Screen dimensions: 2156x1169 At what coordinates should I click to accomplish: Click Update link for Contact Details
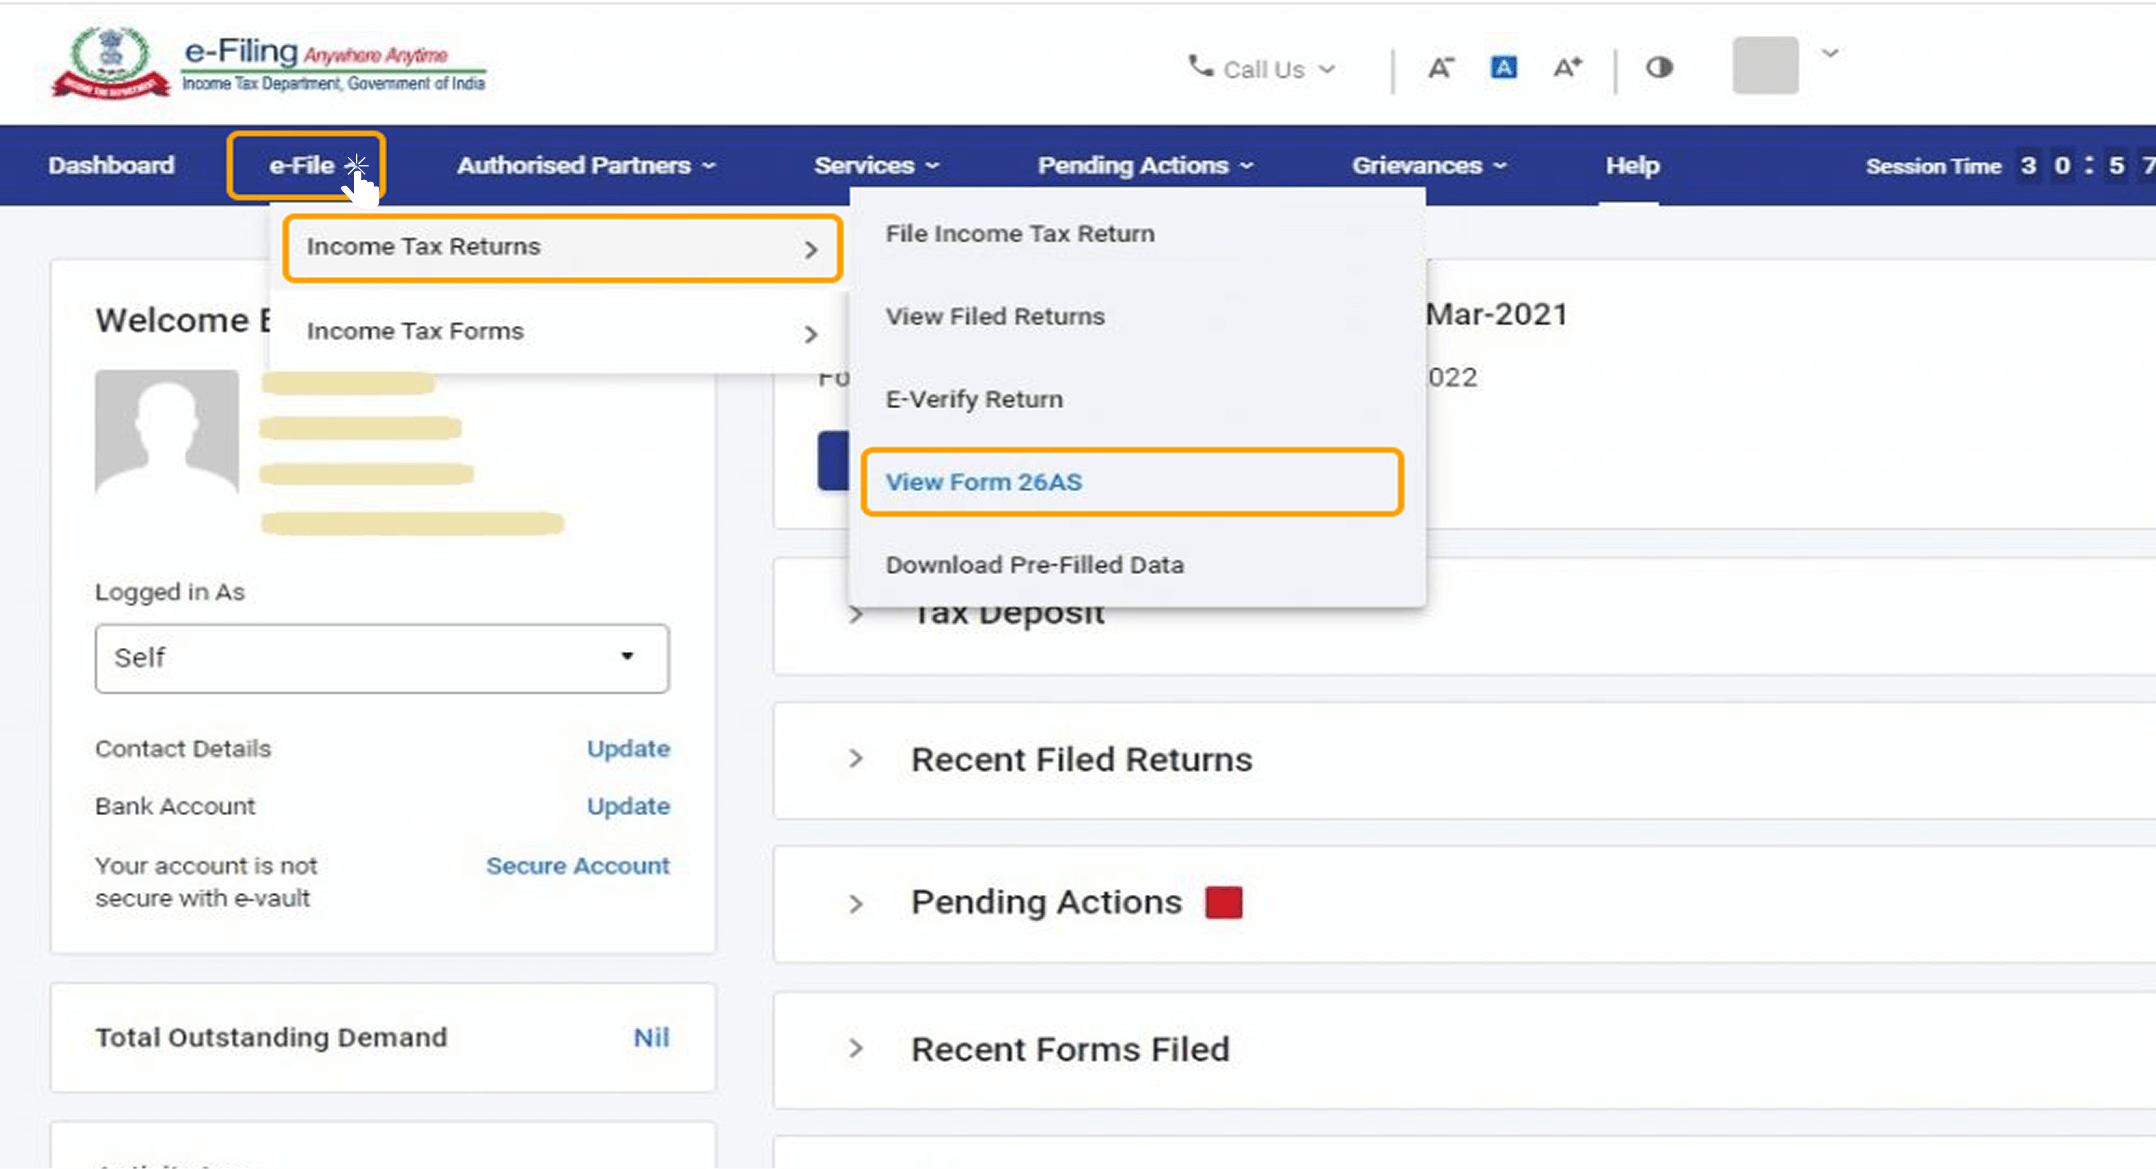[628, 749]
